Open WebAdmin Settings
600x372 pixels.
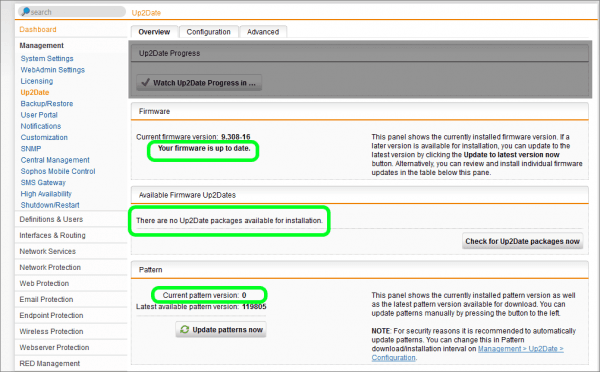pyautogui.click(x=53, y=70)
